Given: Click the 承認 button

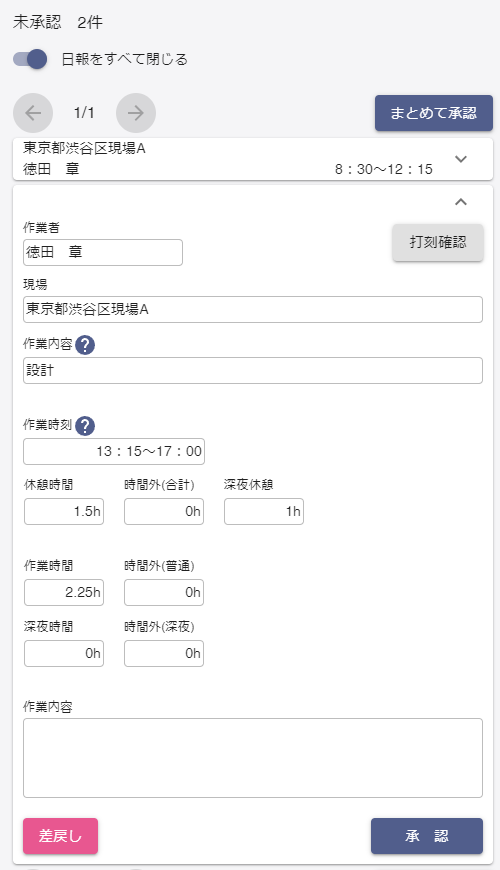Looking at the screenshot, I should [427, 836].
